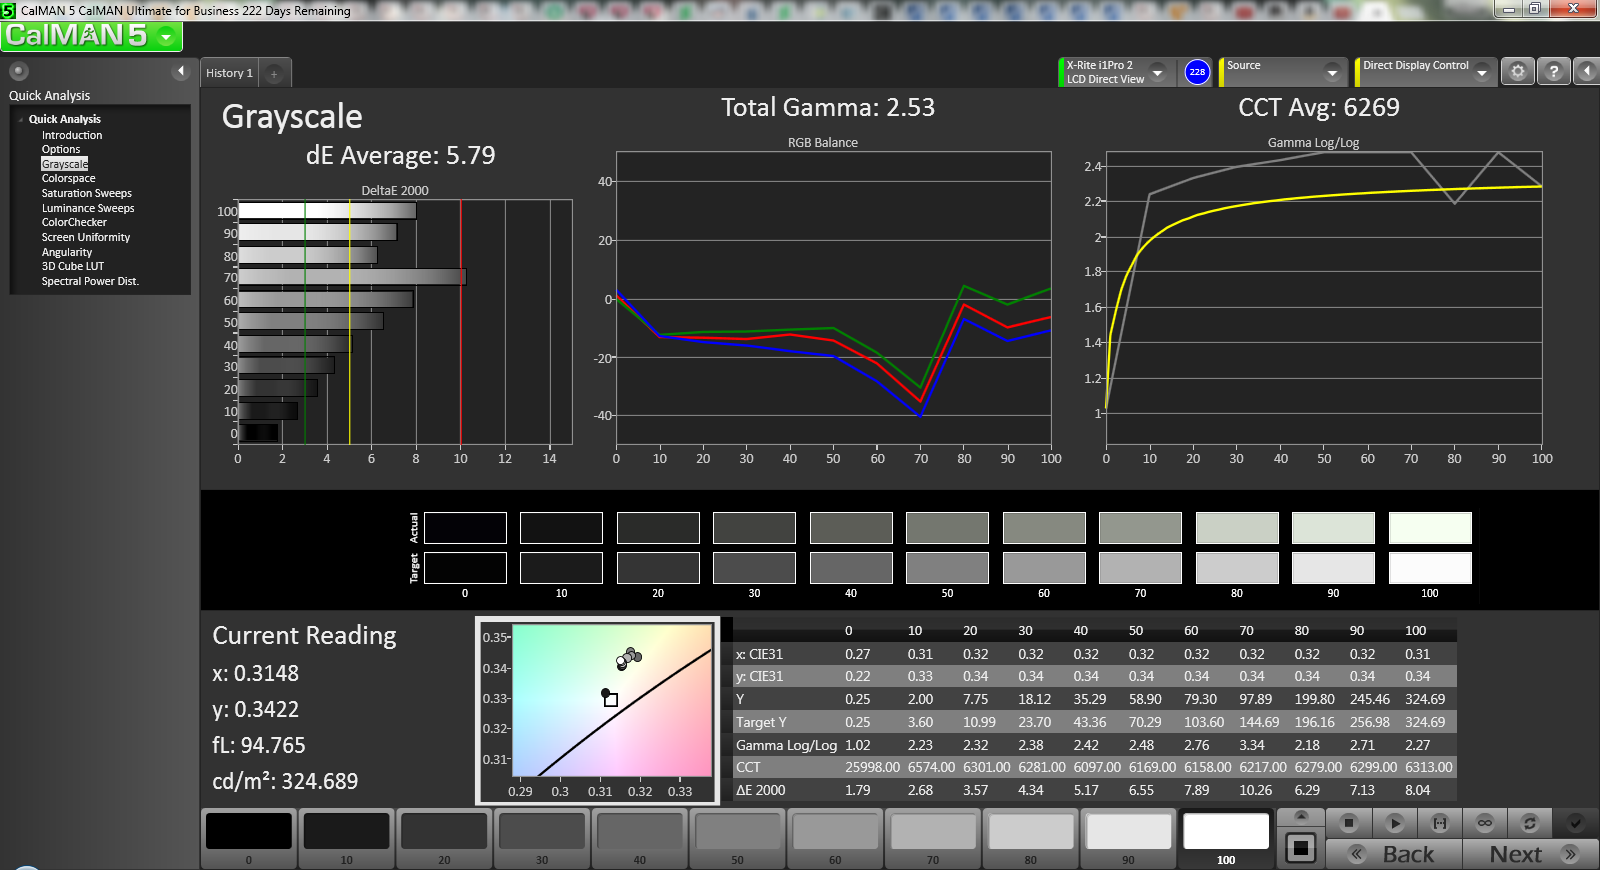Select Options in workflow list
Viewport: 1600px width, 870px height.
[61, 149]
